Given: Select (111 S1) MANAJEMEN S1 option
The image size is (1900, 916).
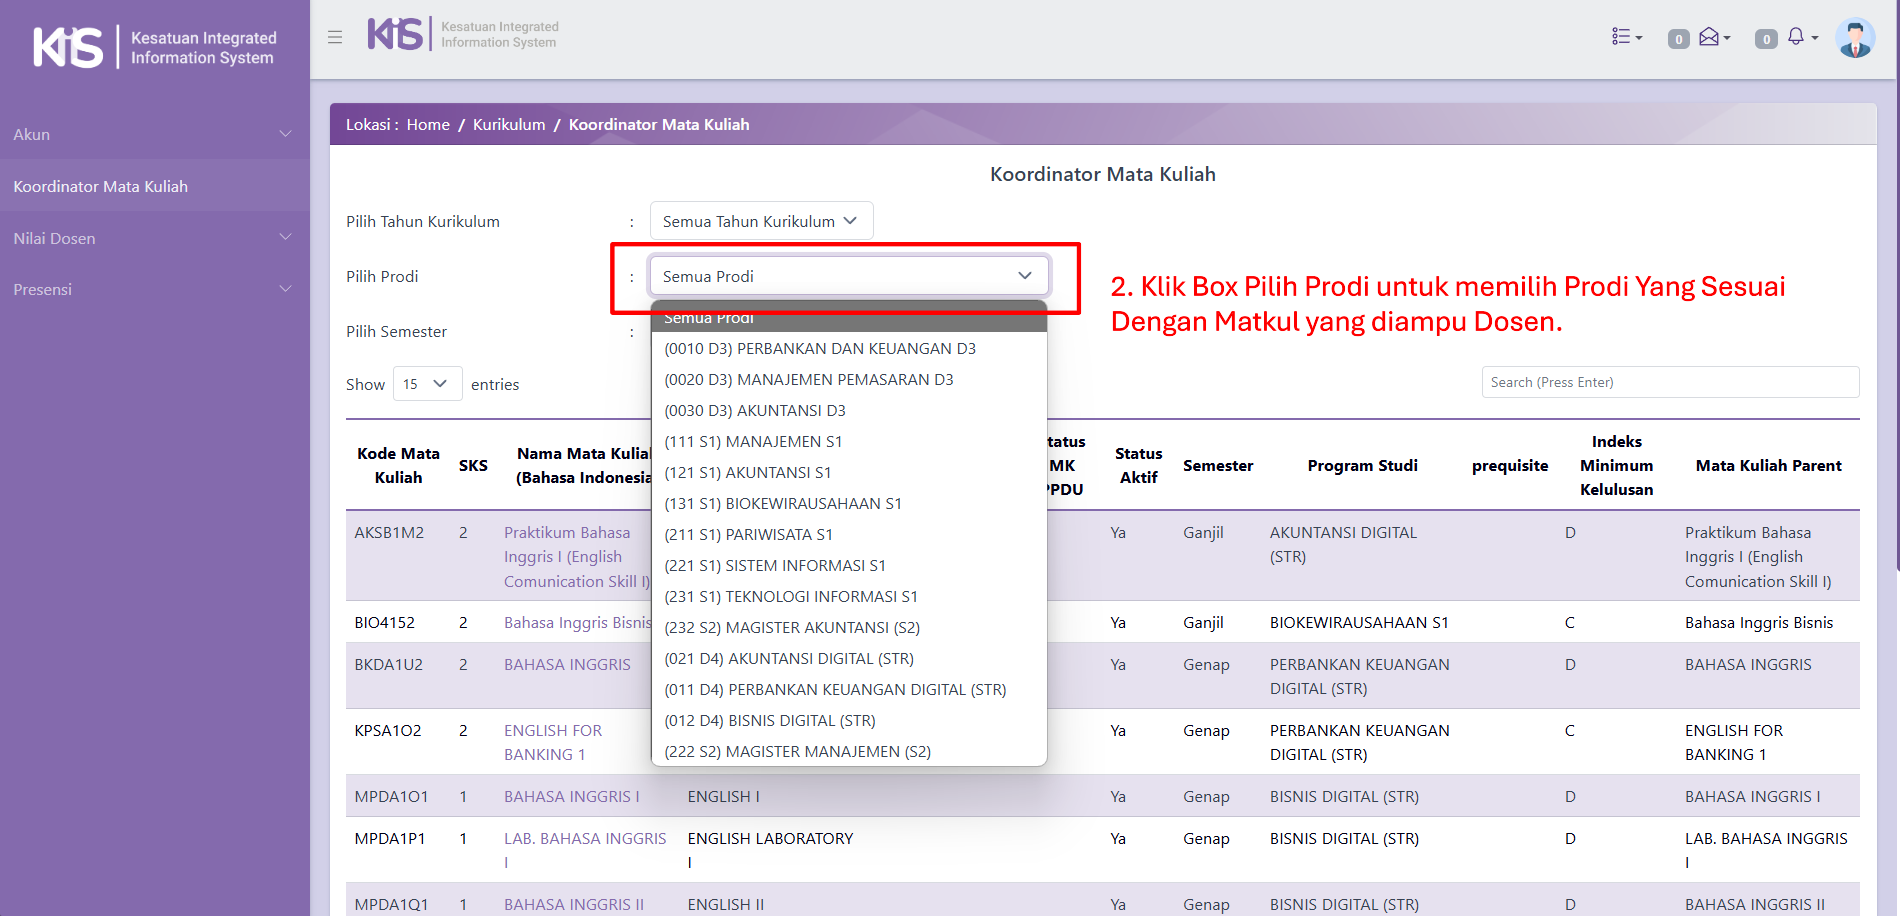Looking at the screenshot, I should click(x=753, y=441).
